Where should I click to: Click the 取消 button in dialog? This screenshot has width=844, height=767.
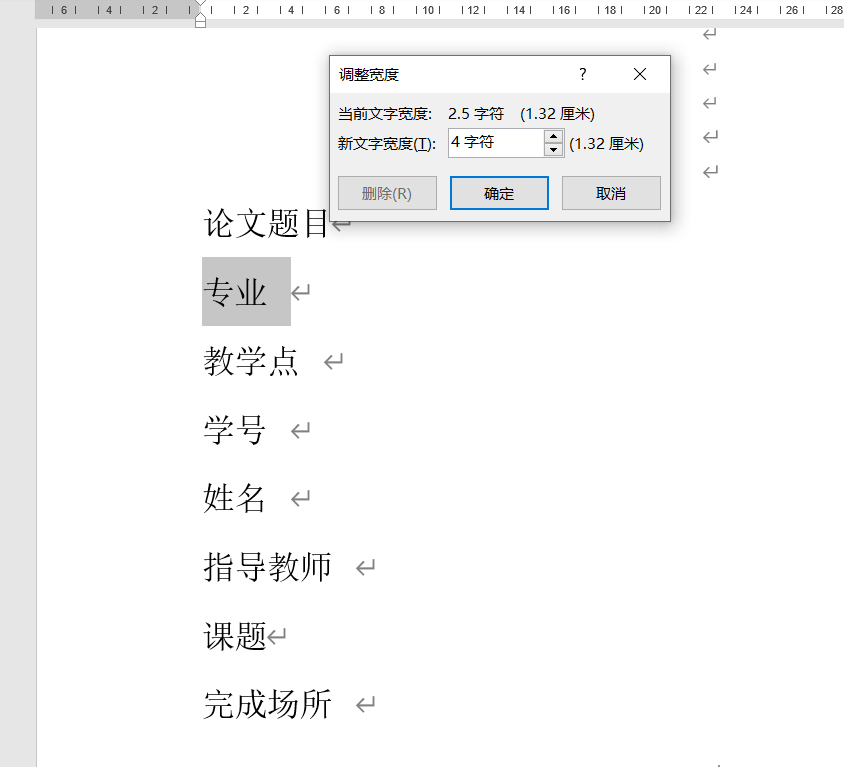coord(611,193)
